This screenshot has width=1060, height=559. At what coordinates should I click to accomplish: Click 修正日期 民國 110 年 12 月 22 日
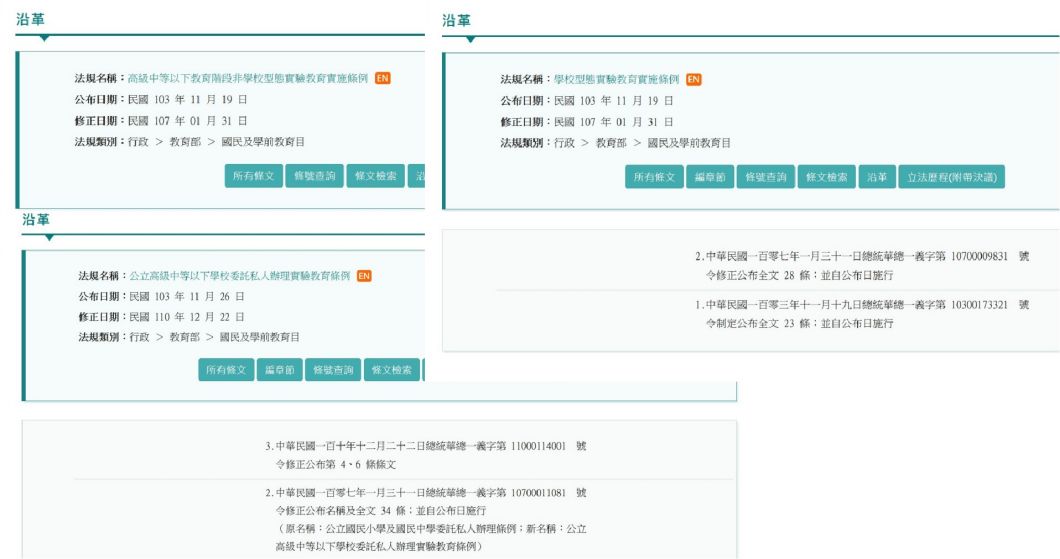(162, 316)
